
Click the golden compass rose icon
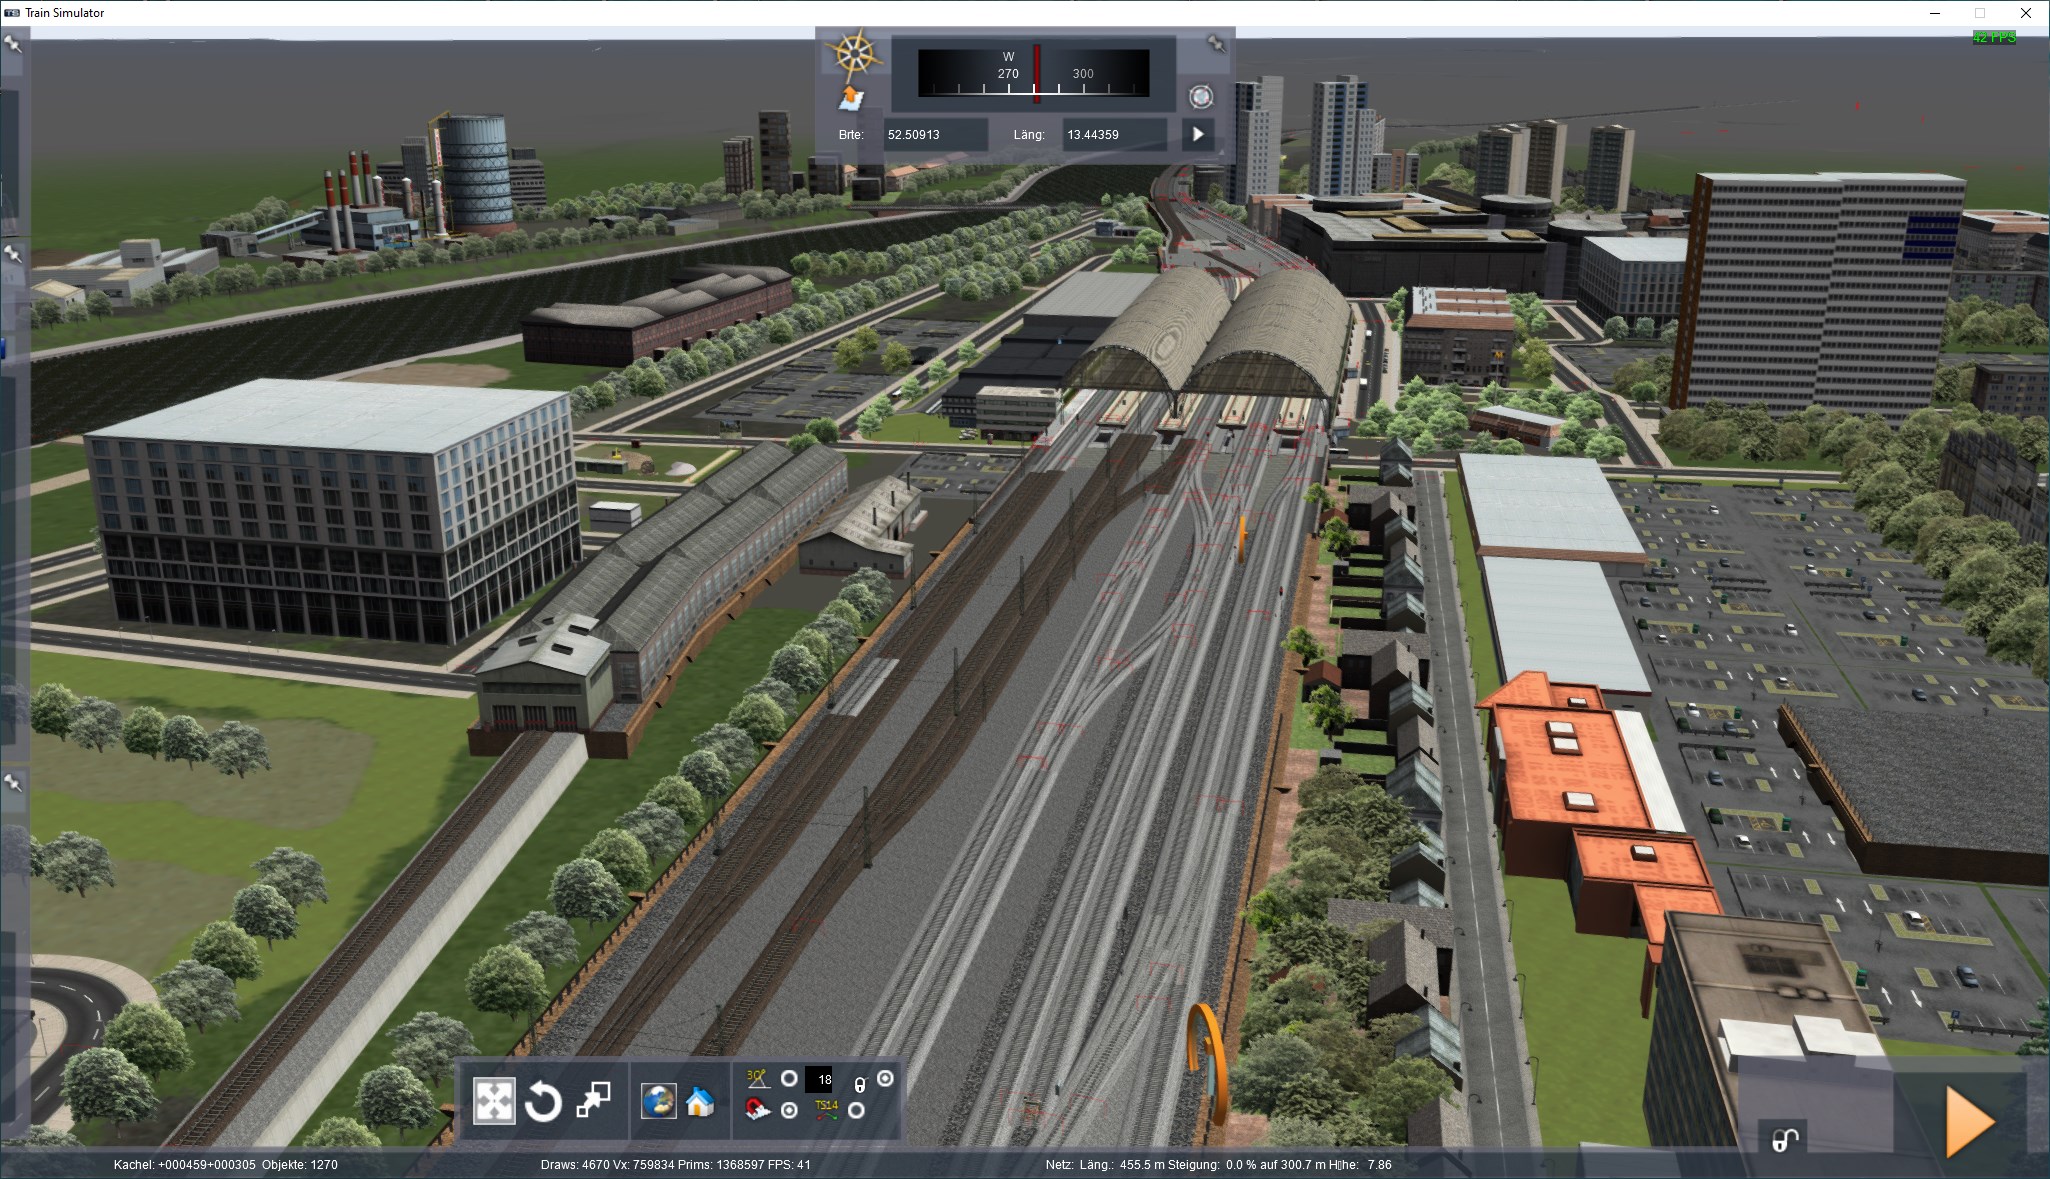tap(853, 53)
